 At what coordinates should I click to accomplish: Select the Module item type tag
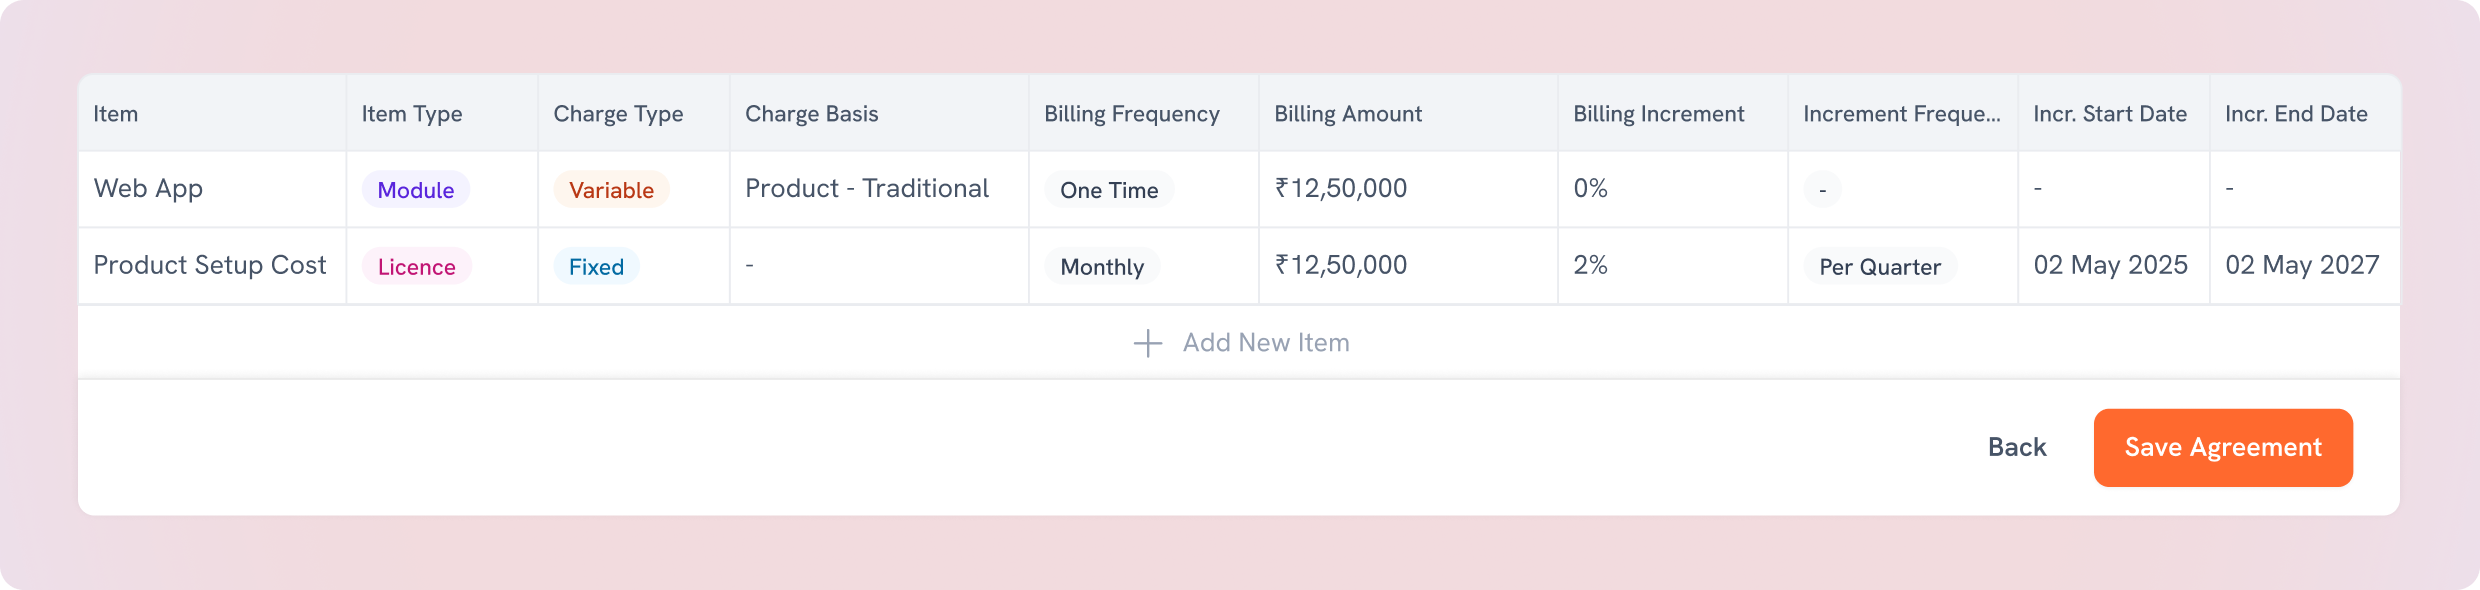pyautogui.click(x=415, y=190)
